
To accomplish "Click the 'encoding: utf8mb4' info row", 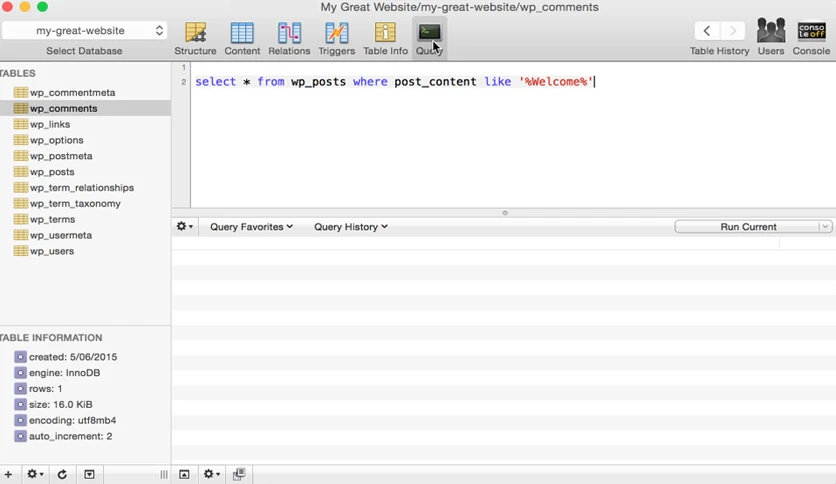I will click(73, 420).
